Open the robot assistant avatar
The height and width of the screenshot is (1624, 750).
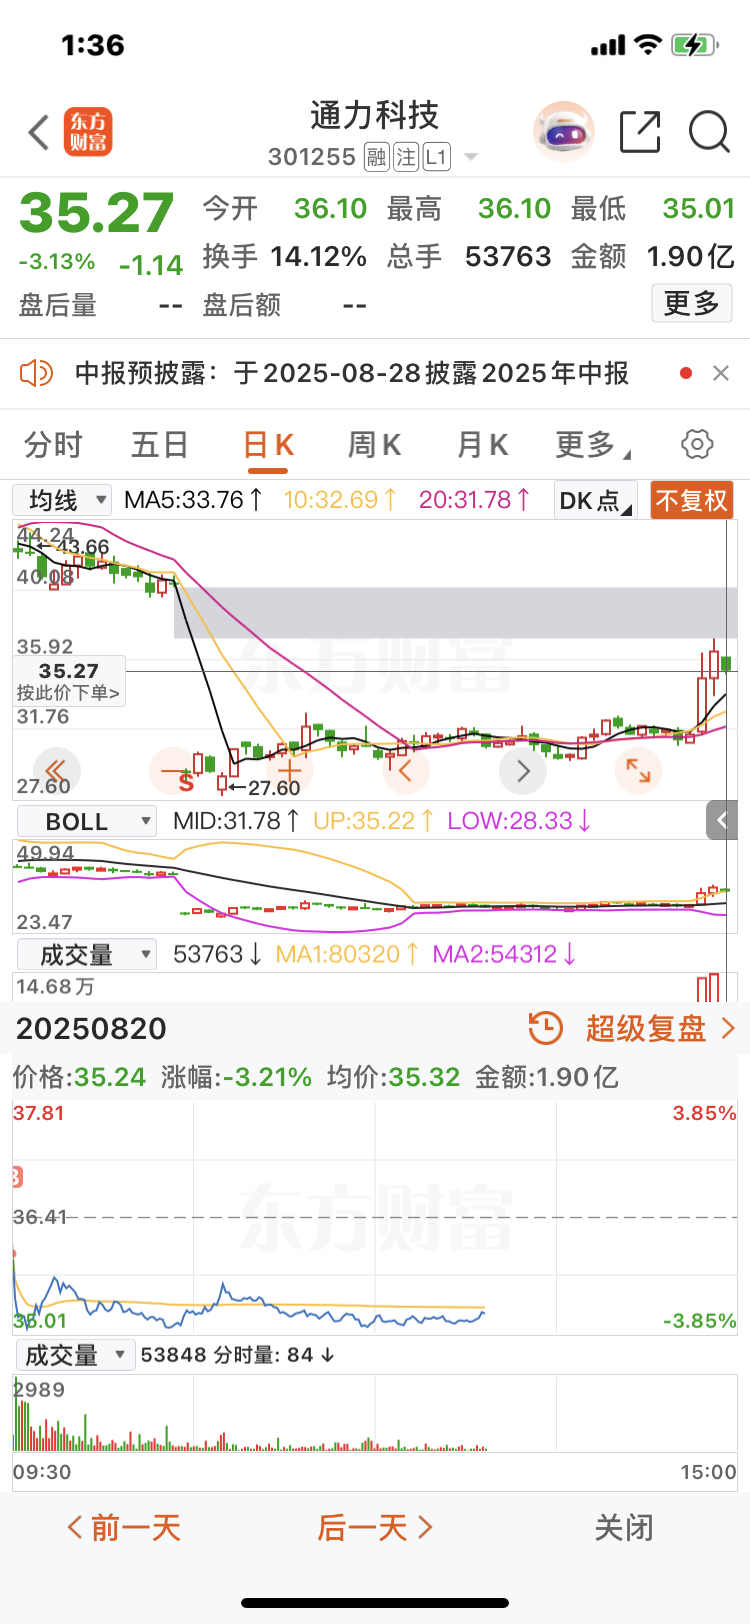564,132
